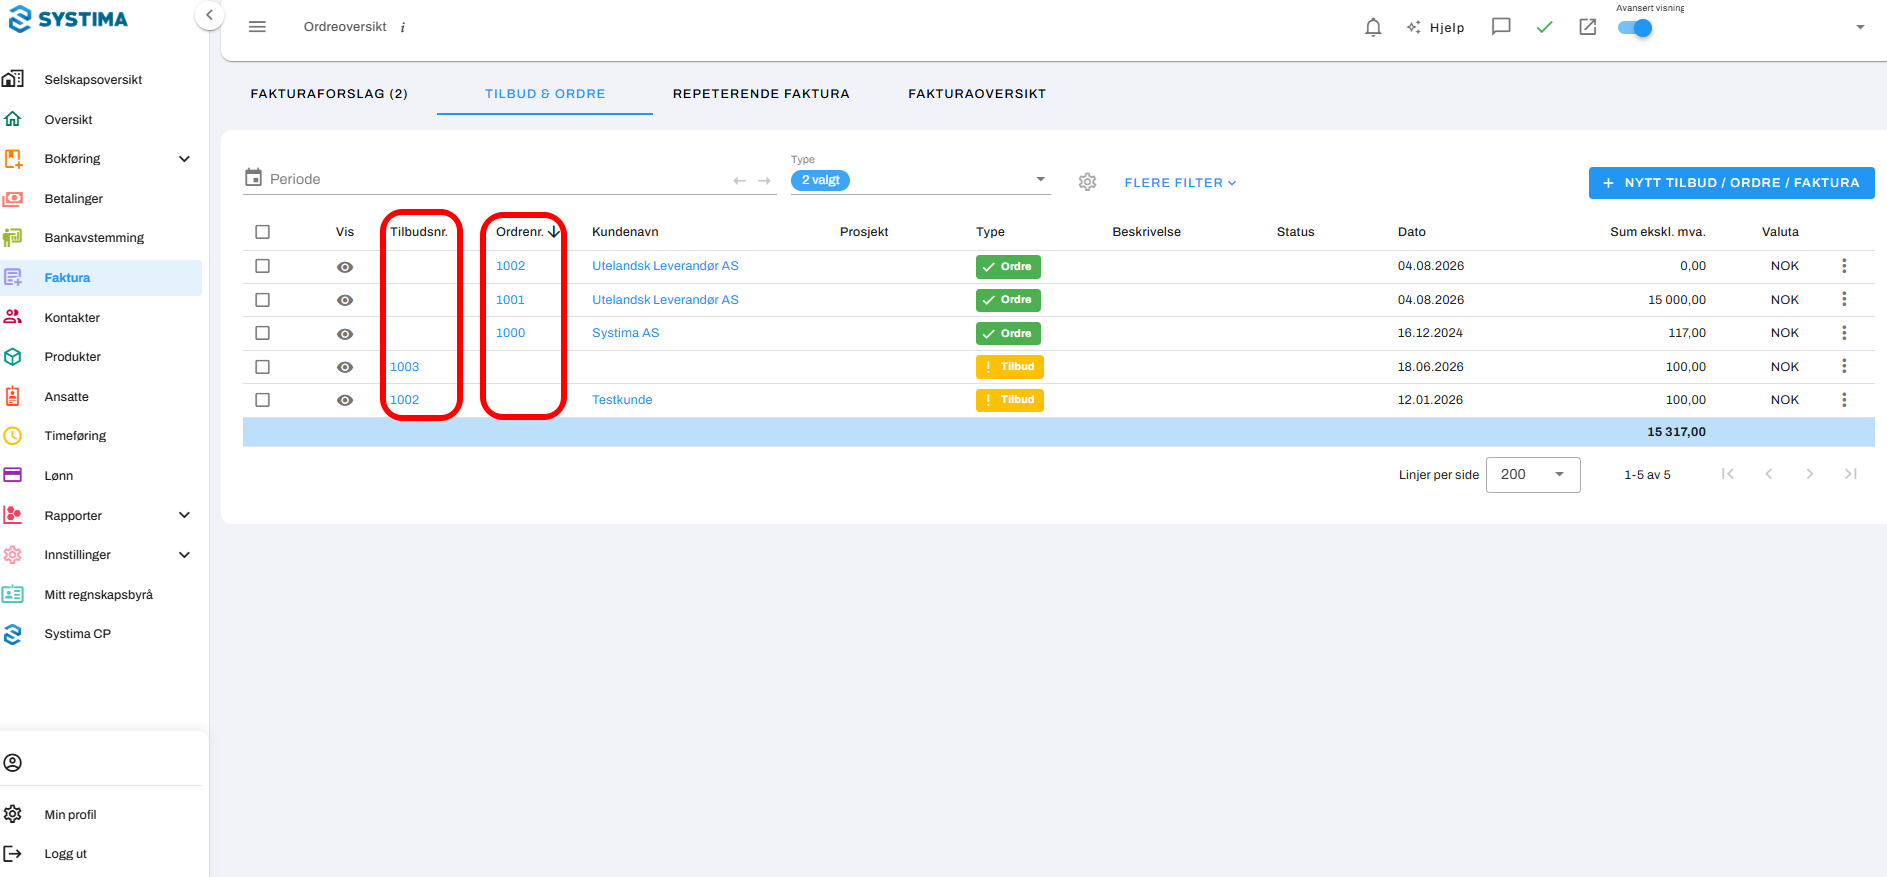Select all rows header checkbox
Screen dimensions: 1887x877
point(263,232)
